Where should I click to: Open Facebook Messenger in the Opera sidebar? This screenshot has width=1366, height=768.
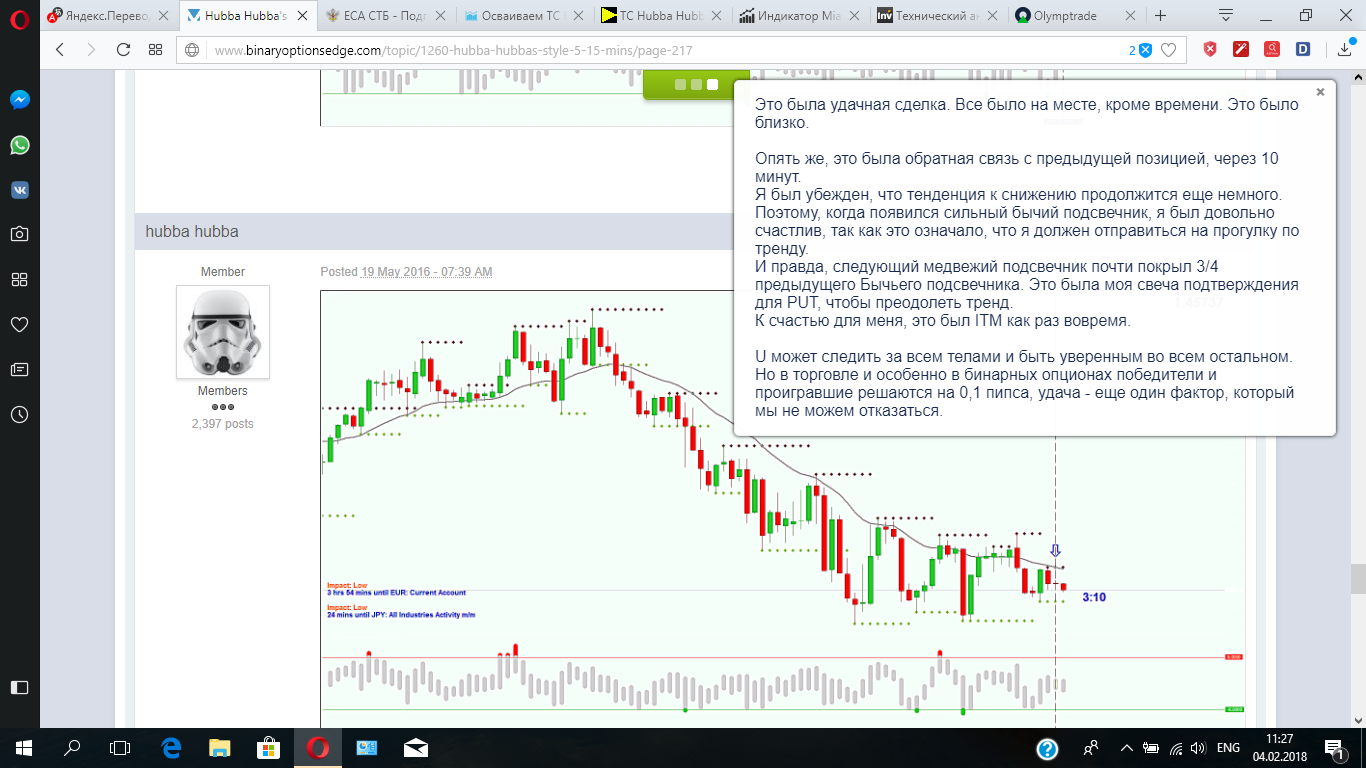[20, 100]
